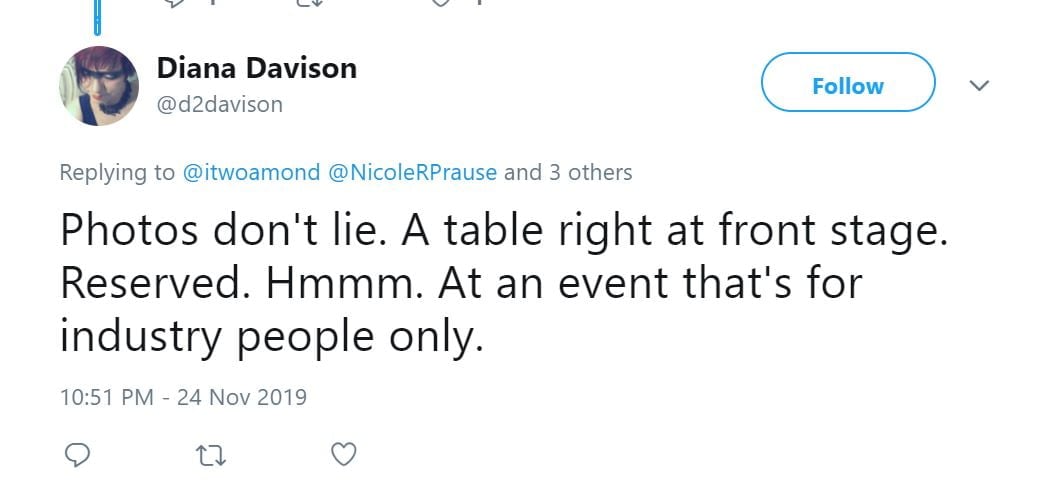Open the Diana Davison display name

(x=256, y=68)
